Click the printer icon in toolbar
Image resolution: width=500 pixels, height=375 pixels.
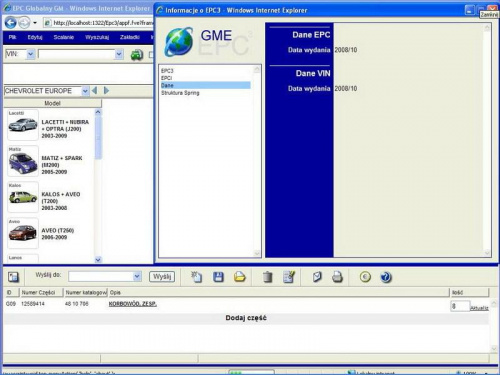pyautogui.click(x=337, y=277)
